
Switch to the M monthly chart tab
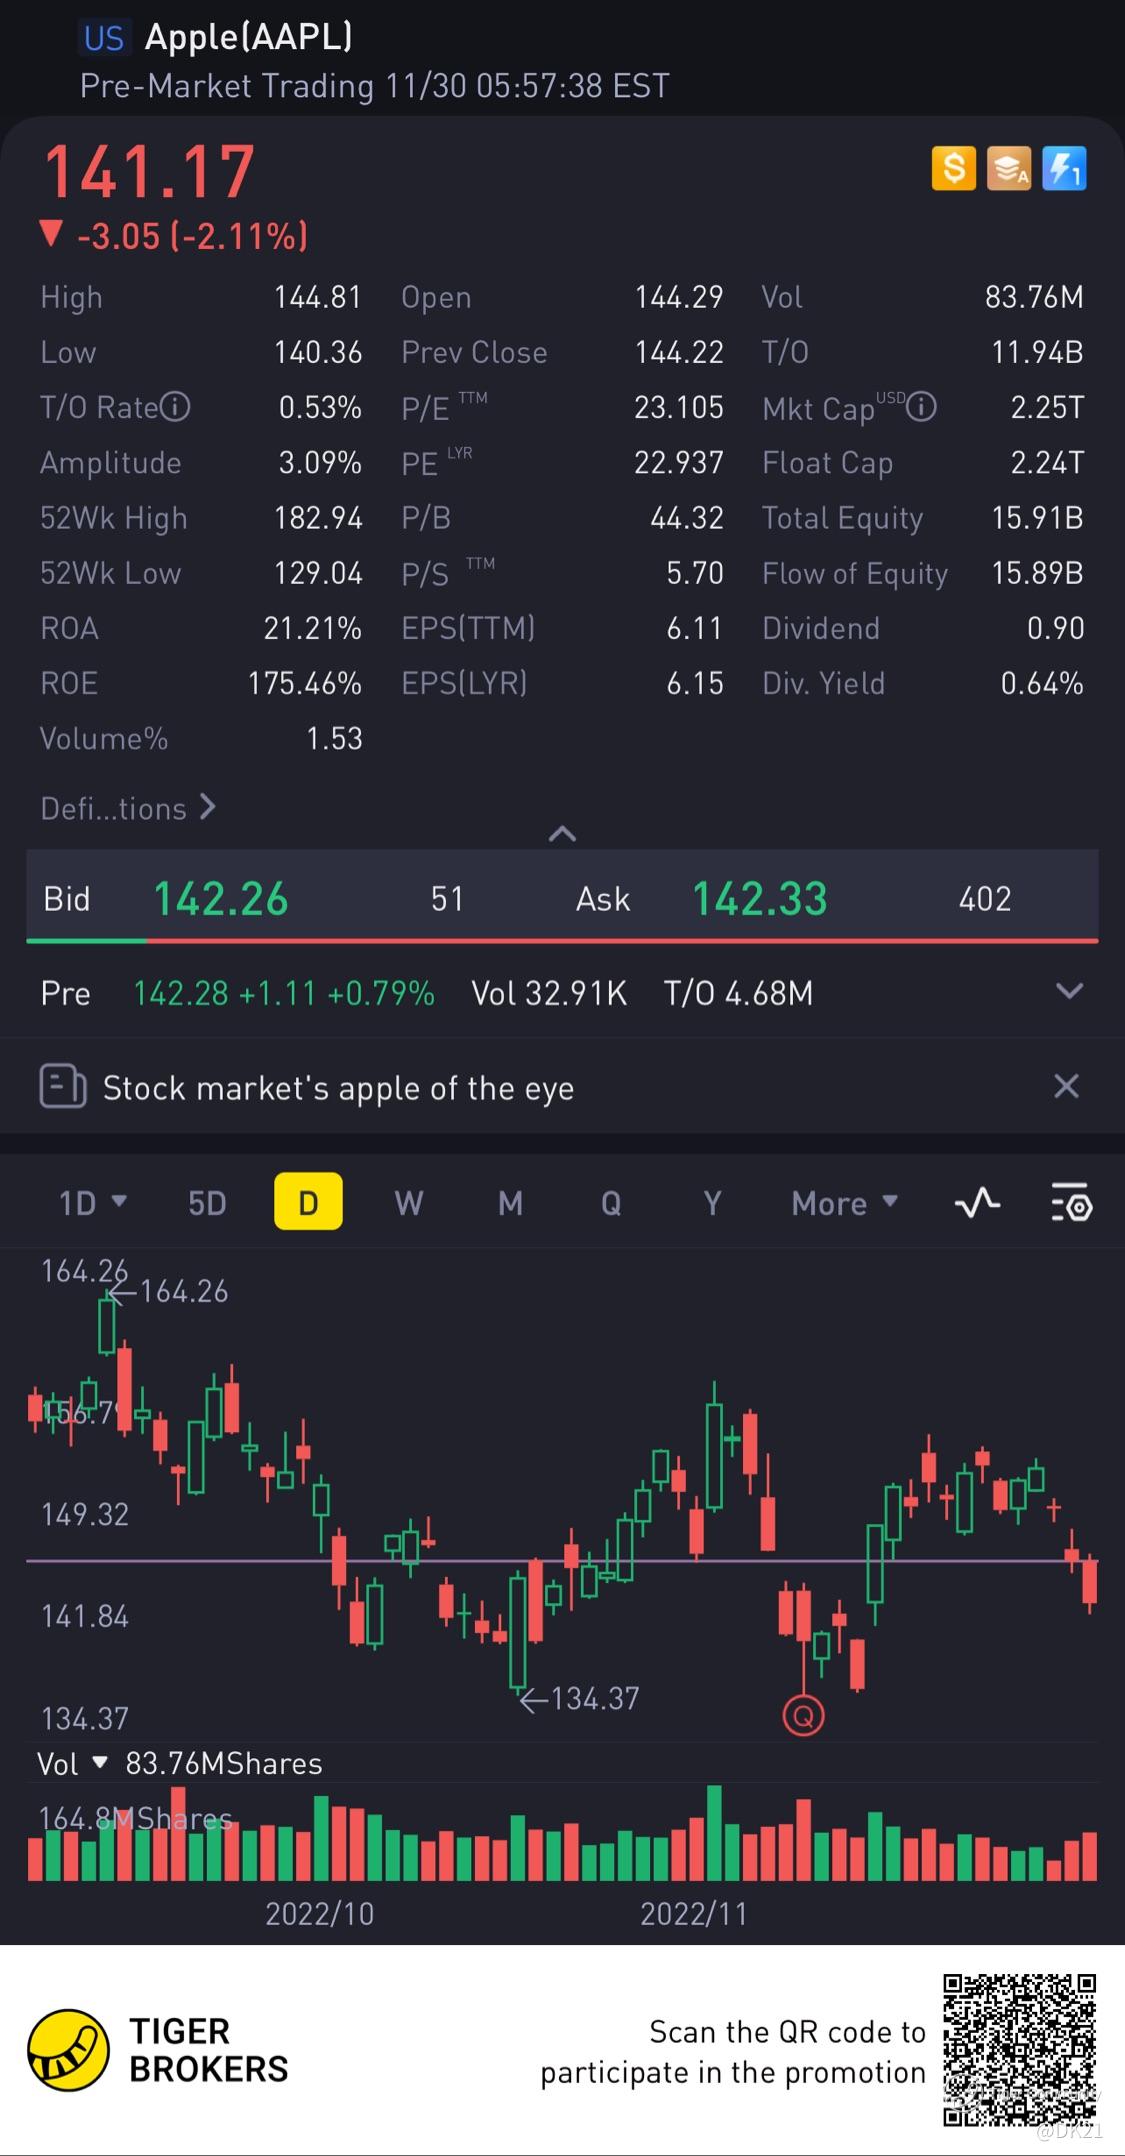510,1202
